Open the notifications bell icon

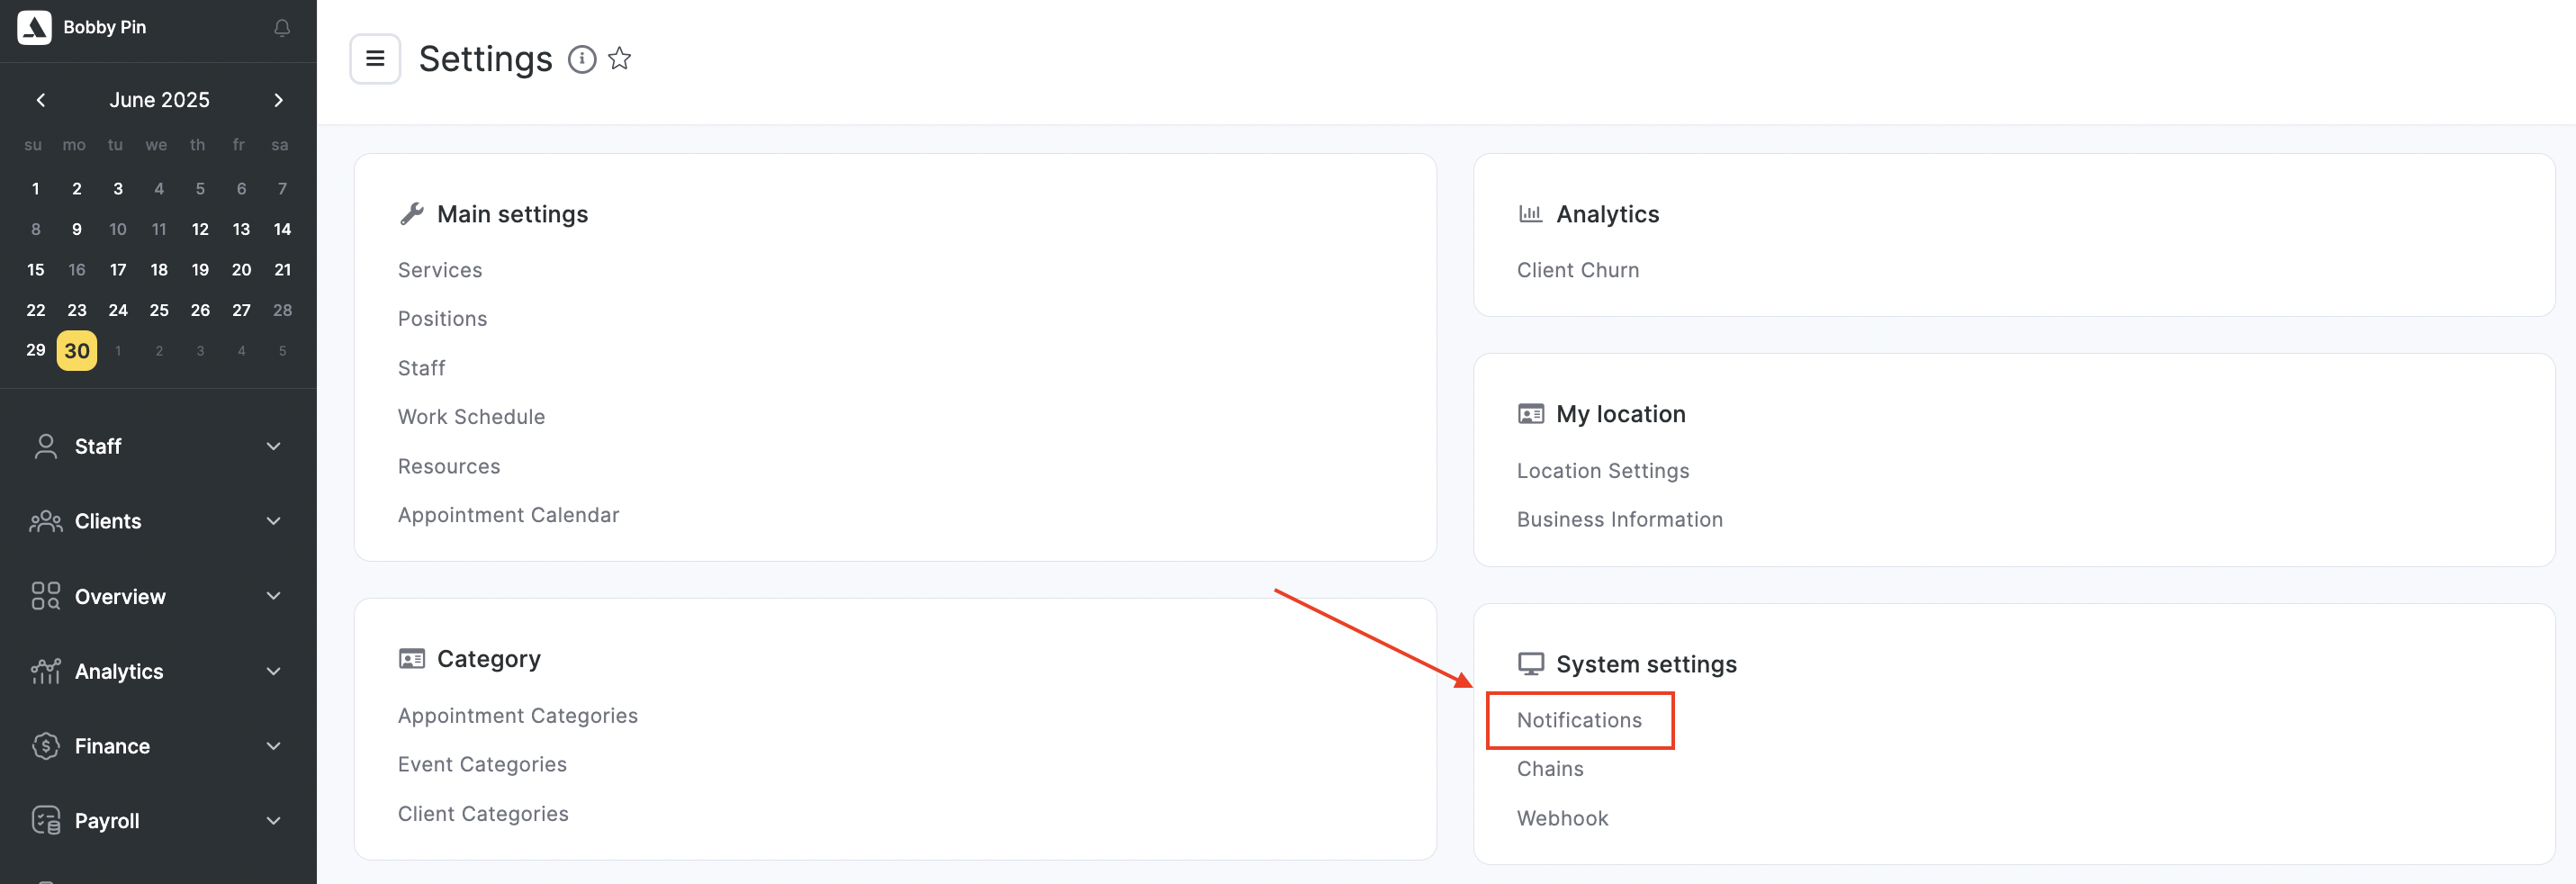[282, 28]
